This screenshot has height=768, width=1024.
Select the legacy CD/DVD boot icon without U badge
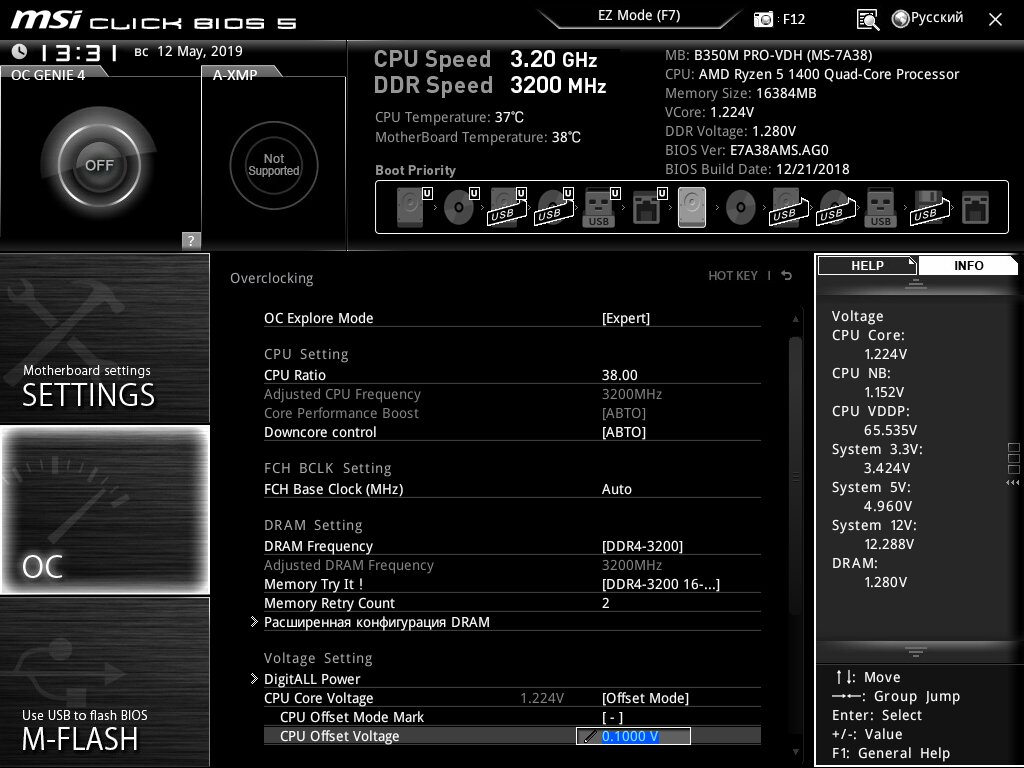click(x=741, y=207)
